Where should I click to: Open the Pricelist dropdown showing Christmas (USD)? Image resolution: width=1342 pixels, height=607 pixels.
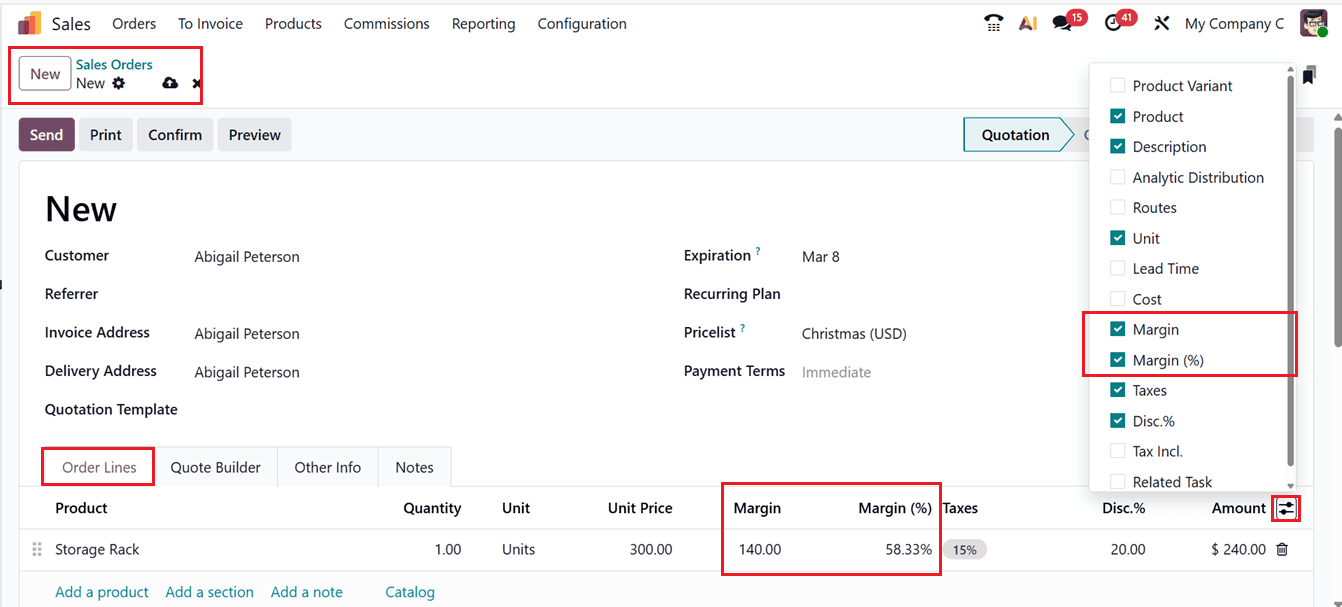854,333
